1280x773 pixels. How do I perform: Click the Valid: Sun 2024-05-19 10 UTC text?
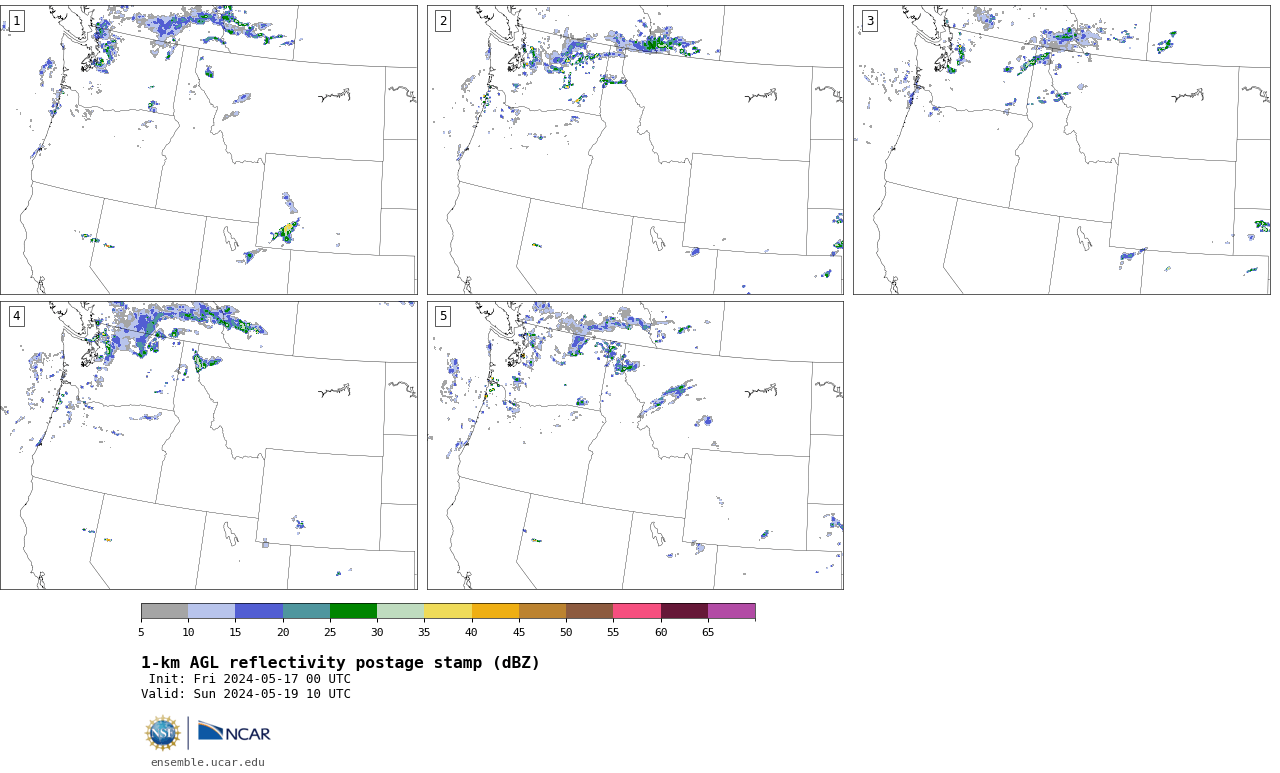pos(246,694)
